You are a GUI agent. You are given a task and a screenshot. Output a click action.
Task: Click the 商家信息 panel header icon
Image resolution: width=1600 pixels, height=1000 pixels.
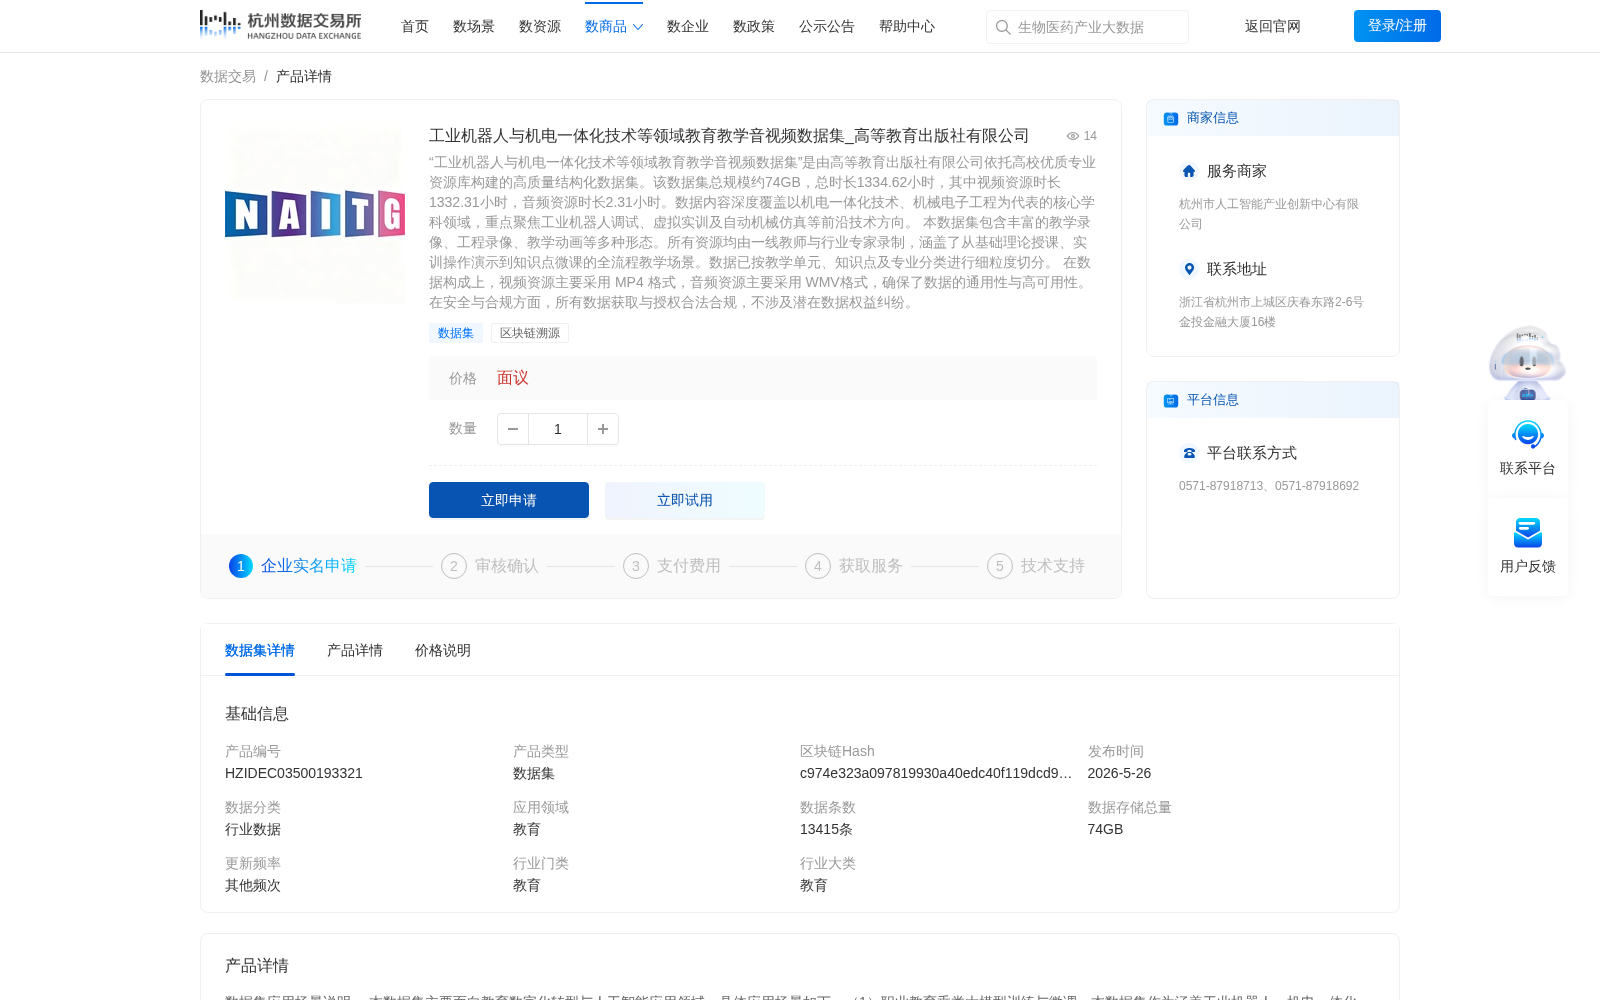1171,119
